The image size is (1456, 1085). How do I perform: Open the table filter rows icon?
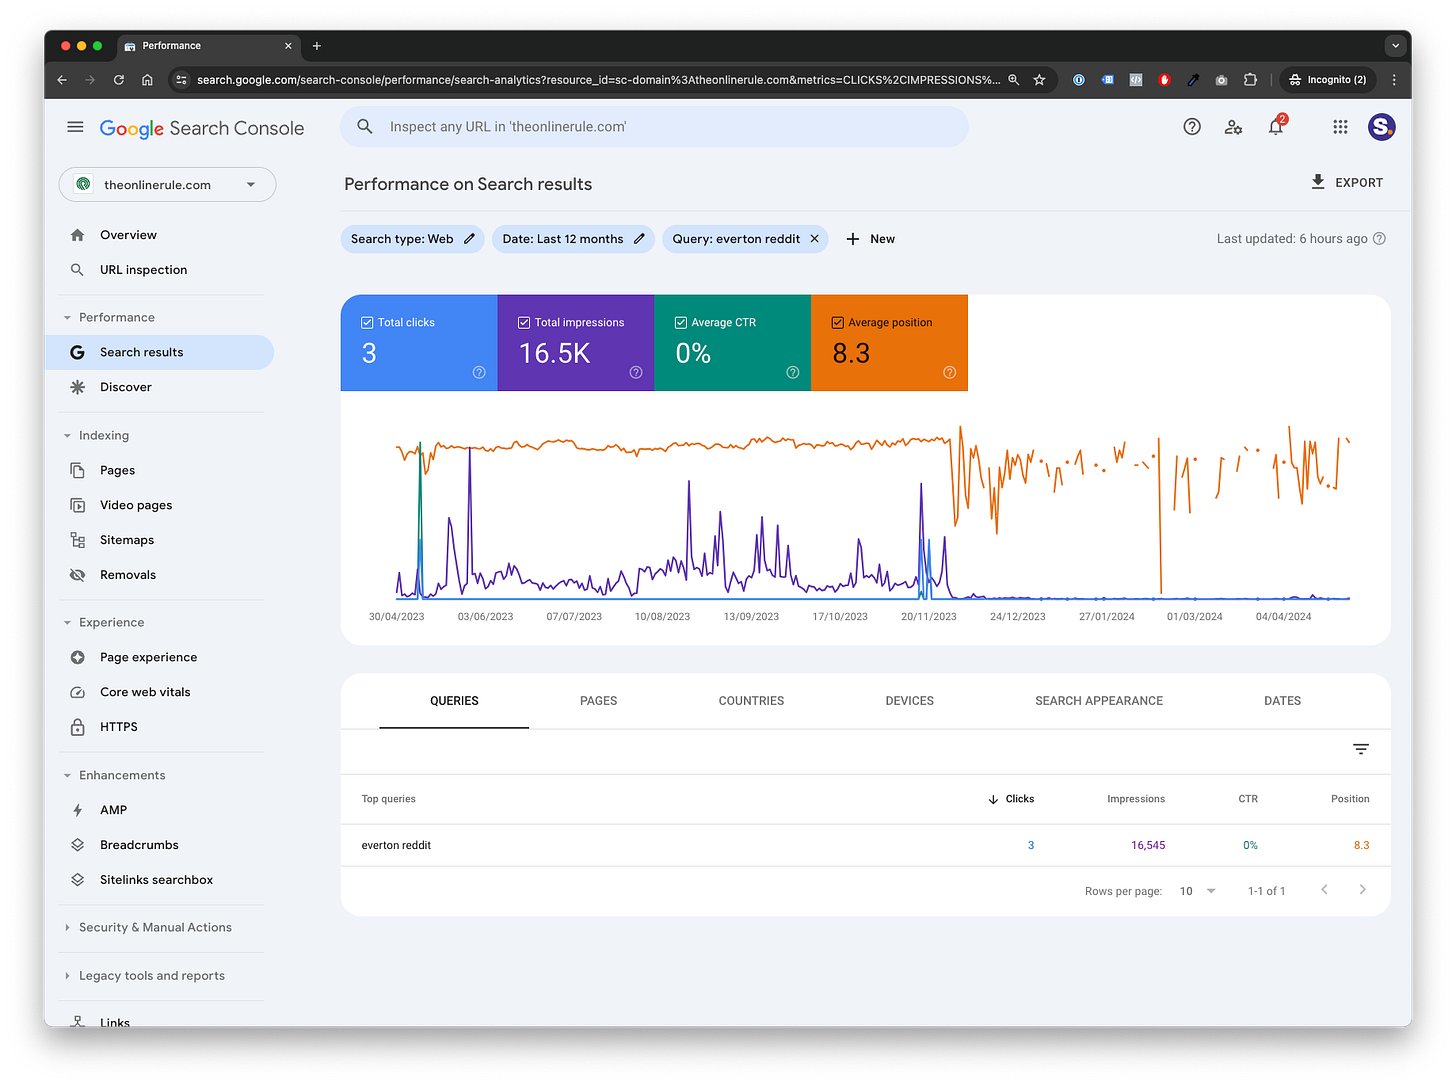[x=1361, y=749]
